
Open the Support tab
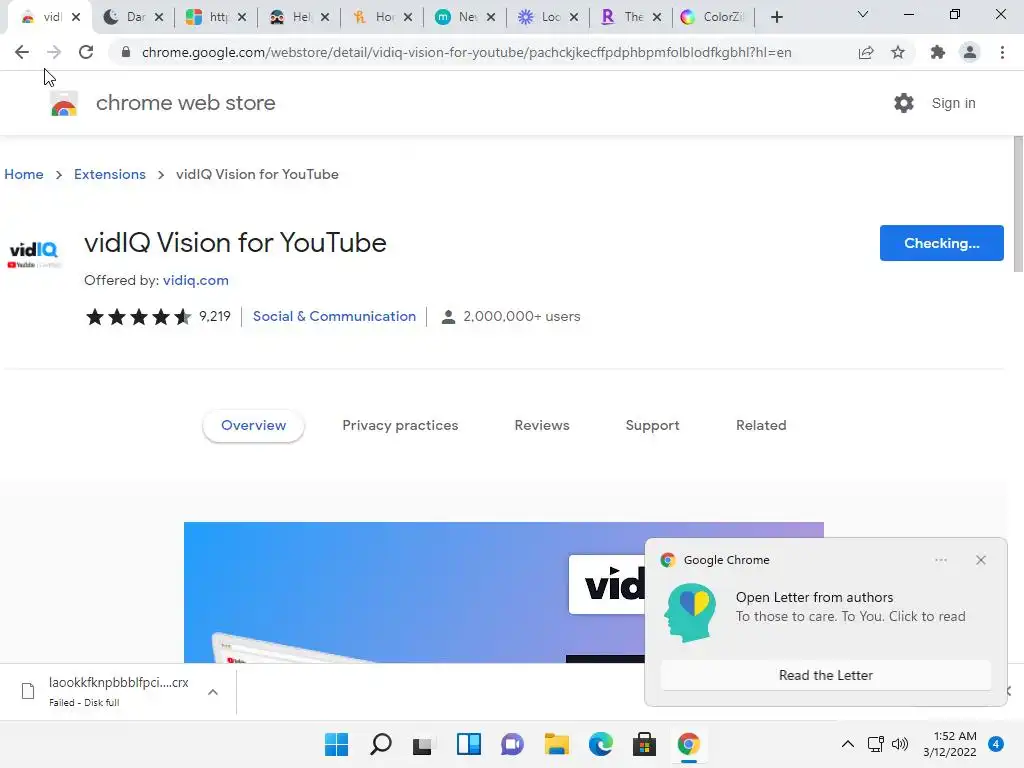[x=652, y=426]
